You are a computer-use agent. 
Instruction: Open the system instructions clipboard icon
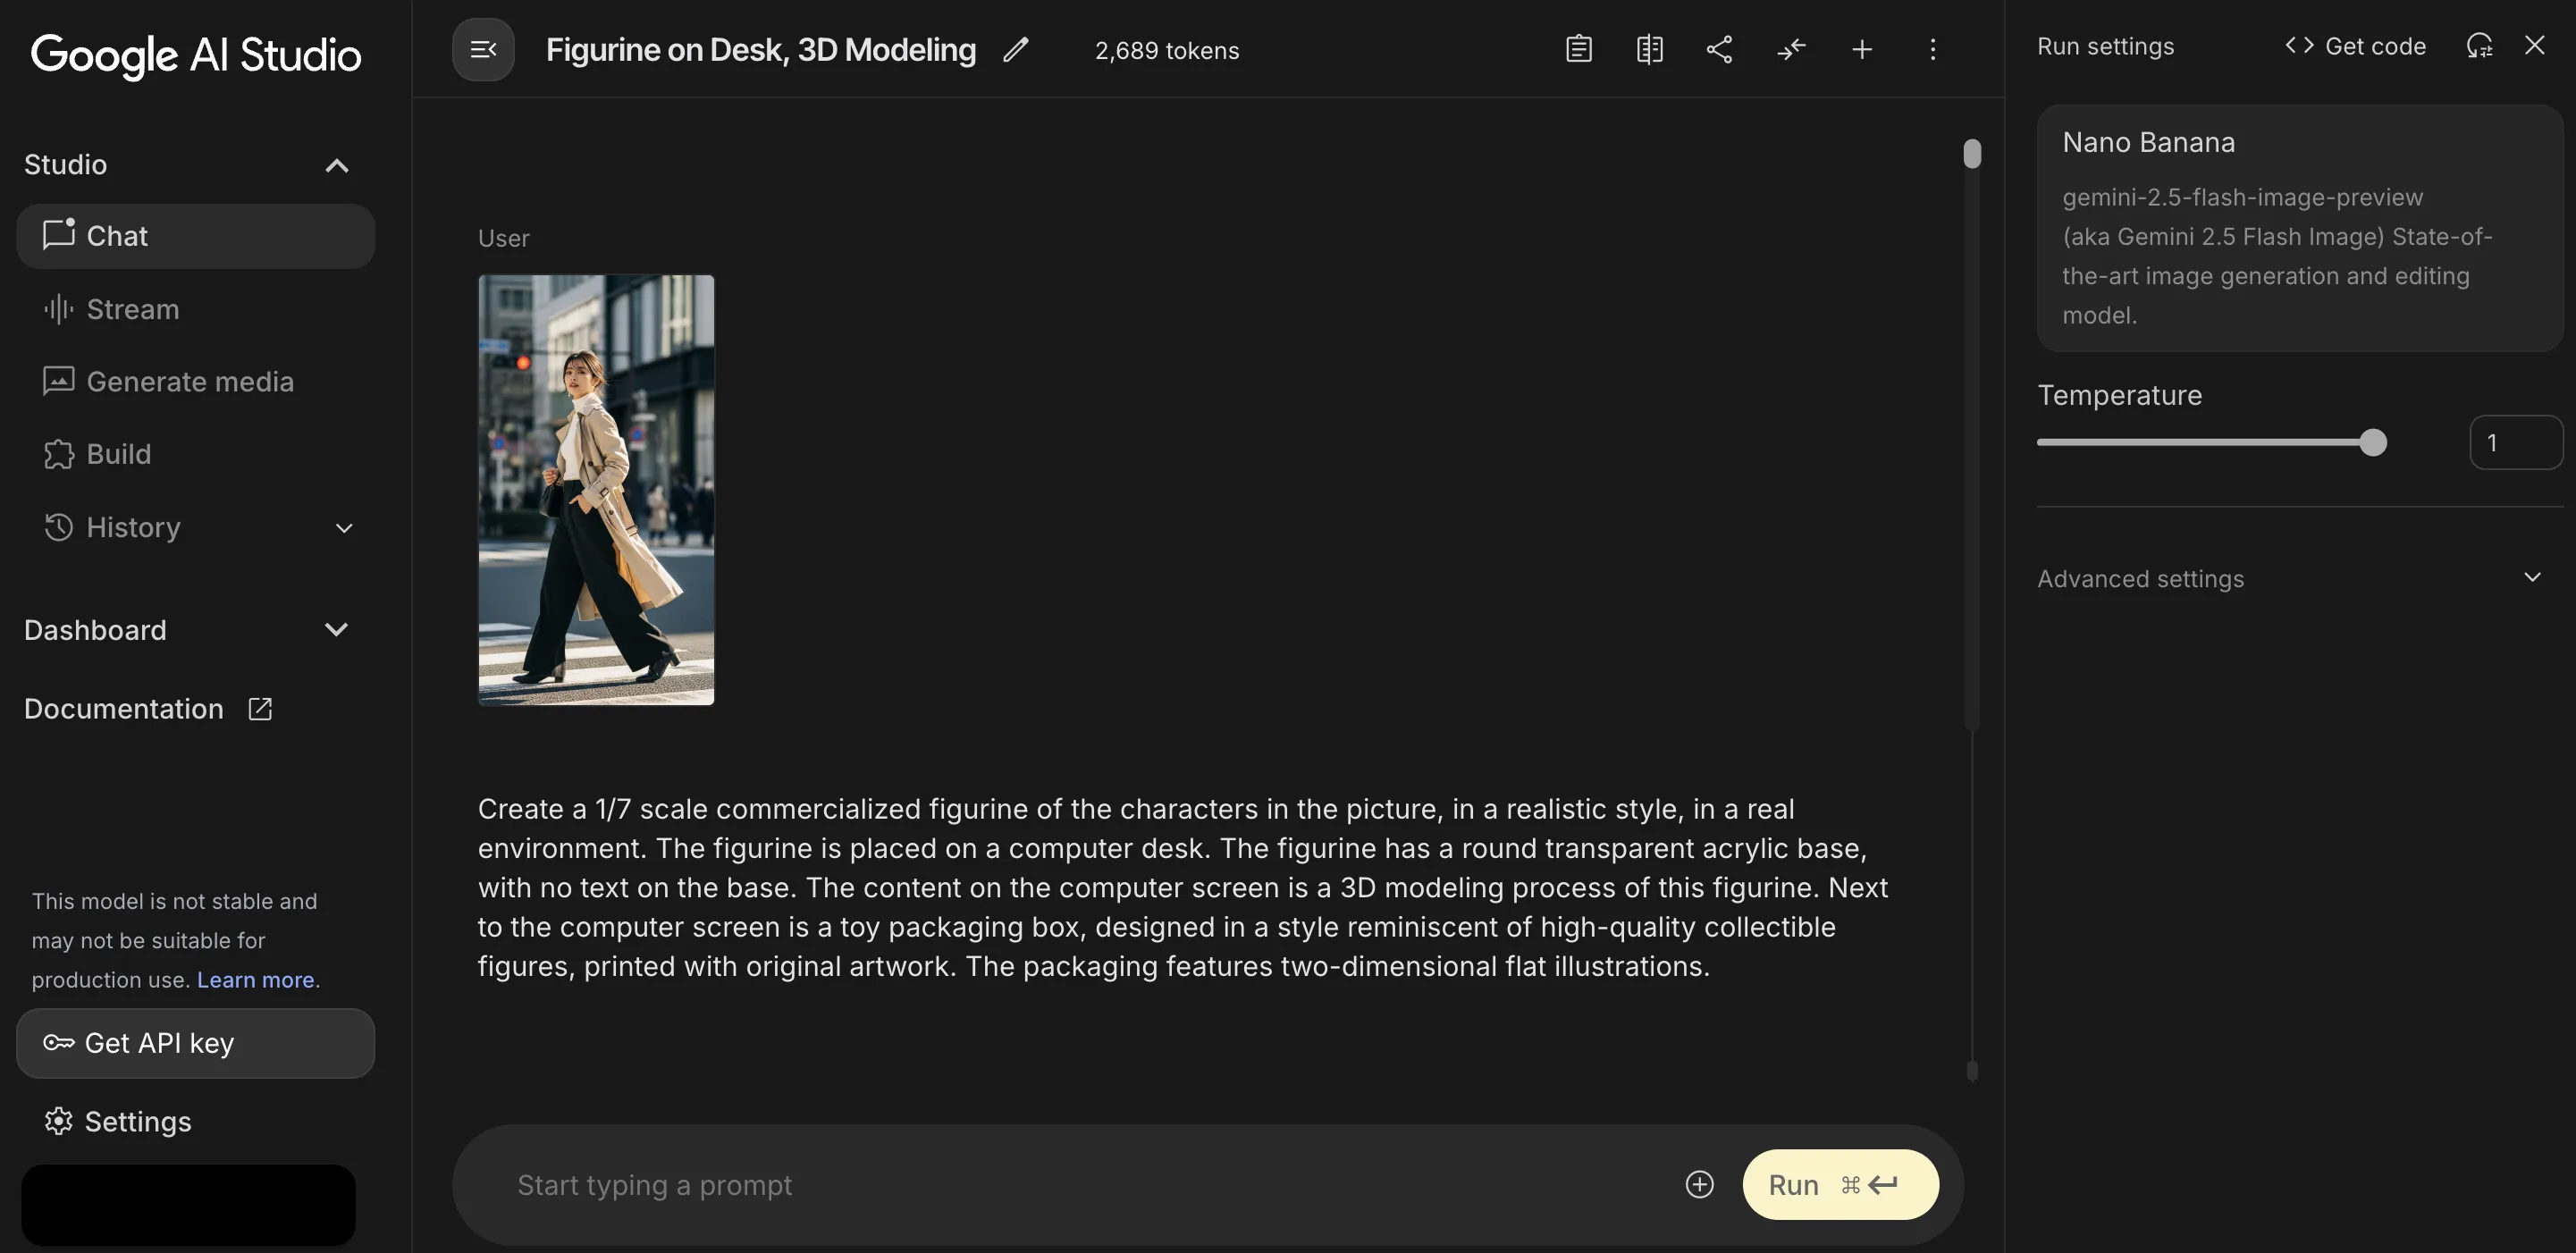click(1578, 49)
